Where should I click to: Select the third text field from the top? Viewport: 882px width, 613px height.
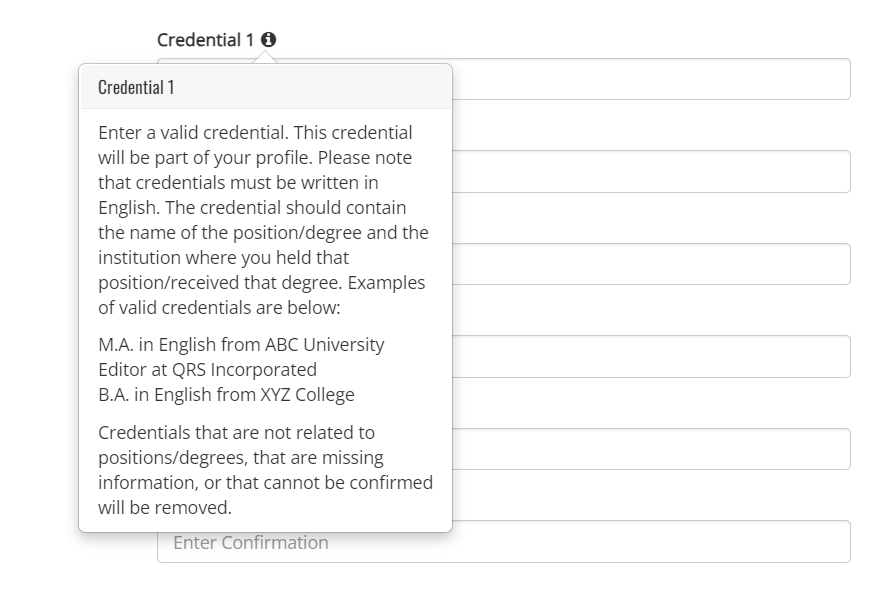(650, 264)
